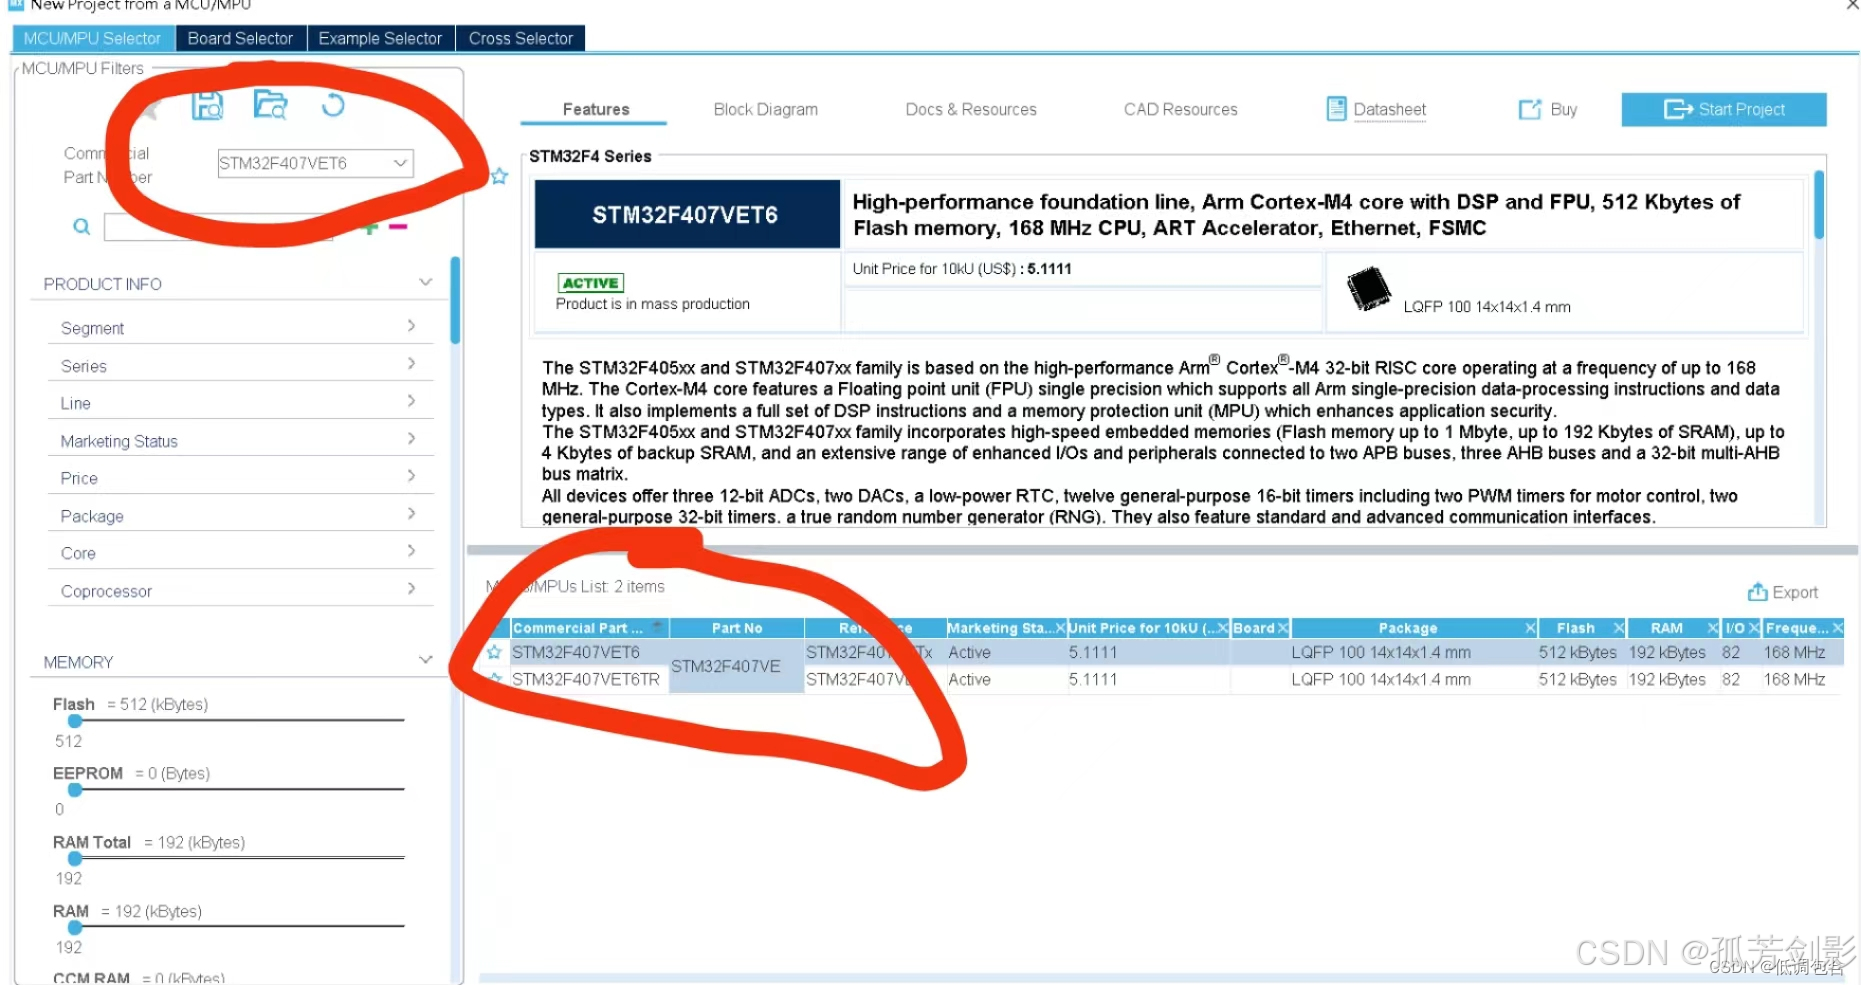Screen dimensions: 1861x985
Task: Click the load saved search folder icon
Action: click(270, 105)
